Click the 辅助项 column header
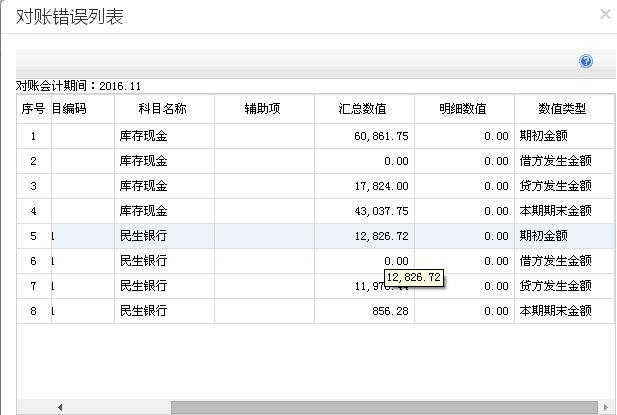The image size is (617, 415). pos(264,109)
